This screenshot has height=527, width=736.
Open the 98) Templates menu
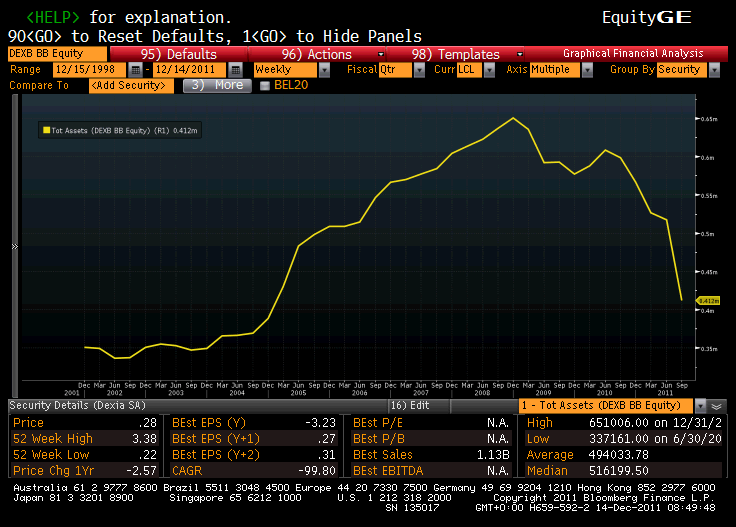click(x=455, y=54)
